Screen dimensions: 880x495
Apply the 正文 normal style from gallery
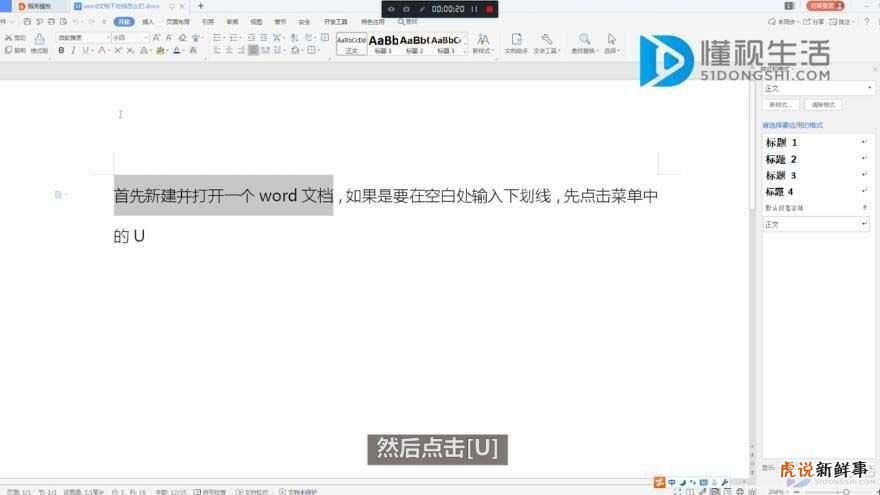(x=351, y=44)
